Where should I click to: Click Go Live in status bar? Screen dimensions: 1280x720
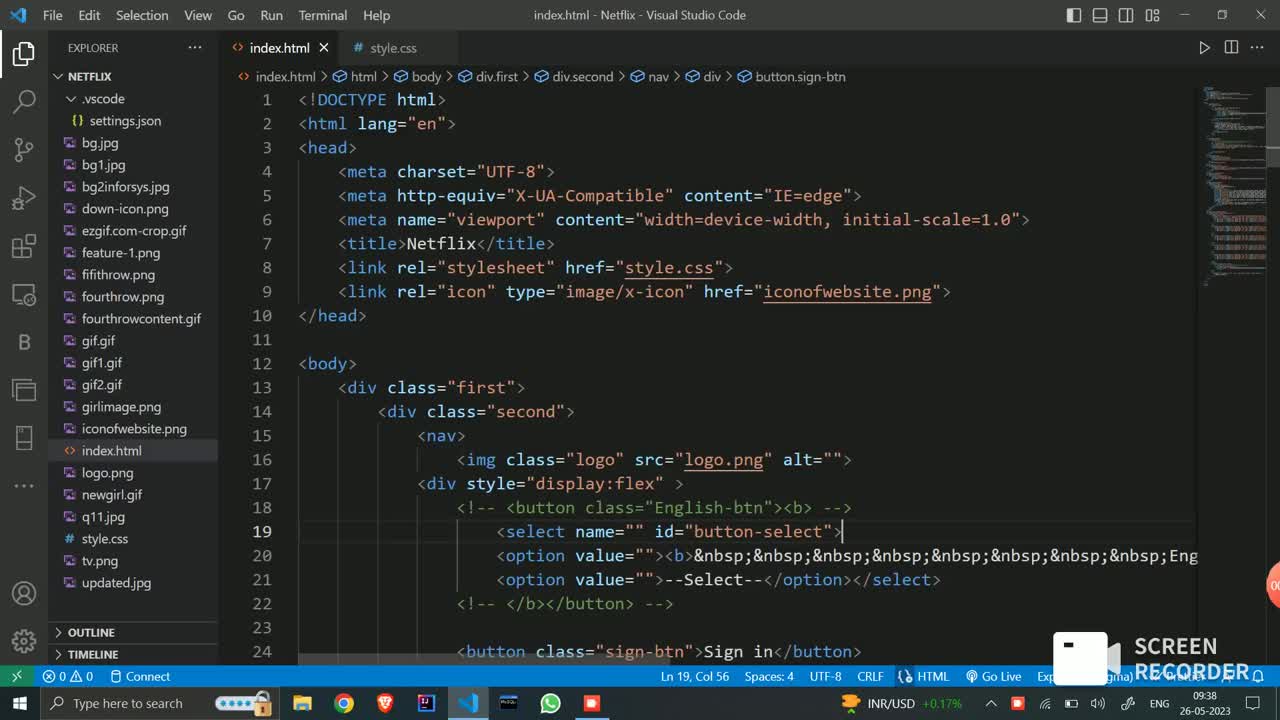pyautogui.click(x=993, y=677)
